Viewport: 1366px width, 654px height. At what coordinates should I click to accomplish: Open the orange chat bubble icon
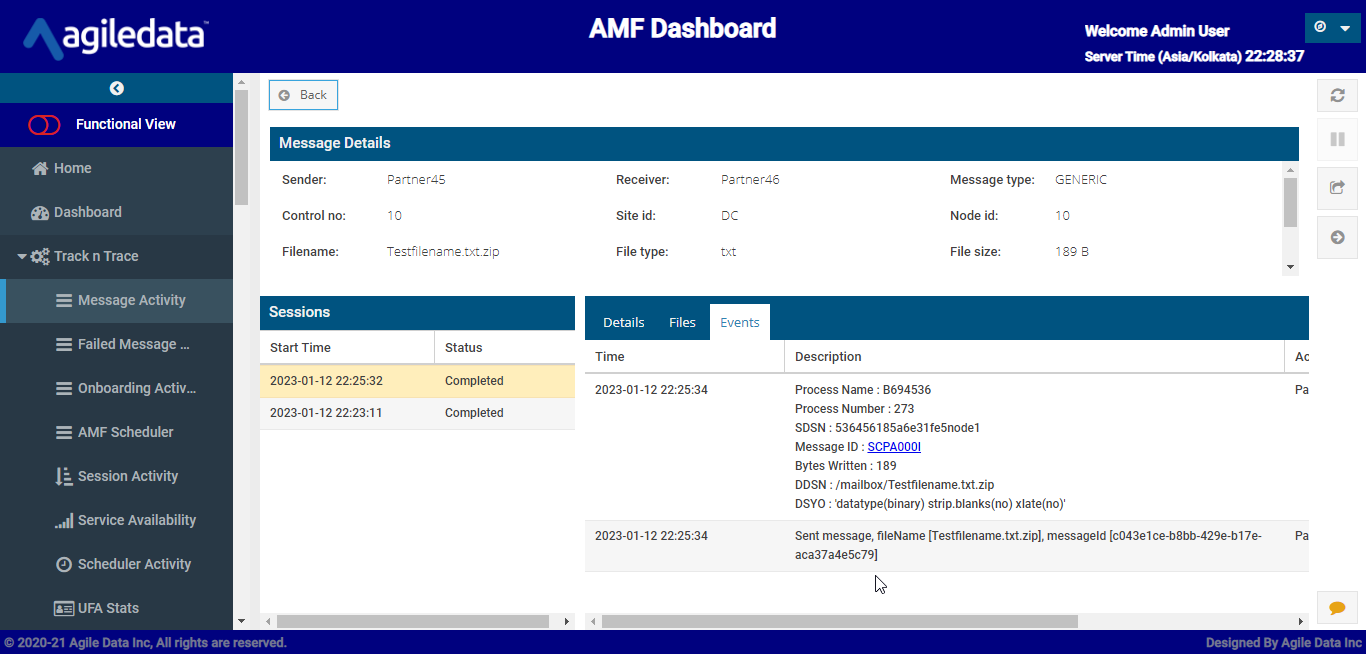pos(1337,607)
